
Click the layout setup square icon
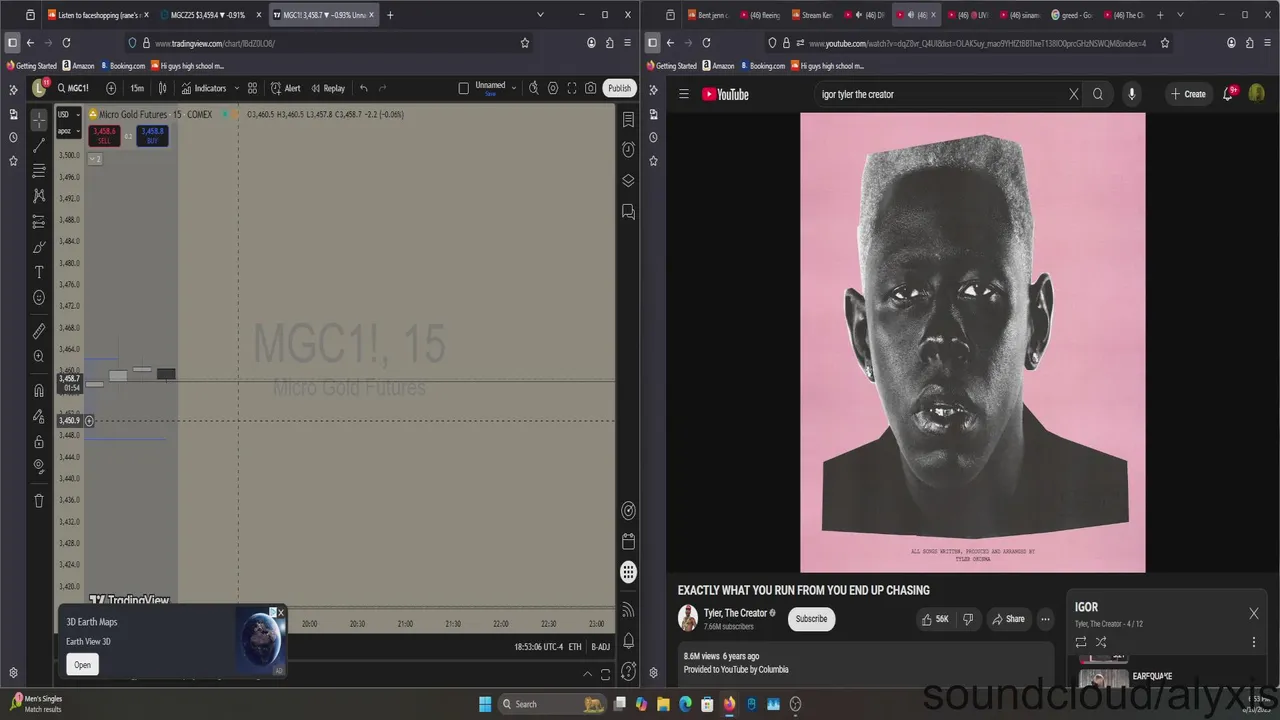(x=463, y=88)
